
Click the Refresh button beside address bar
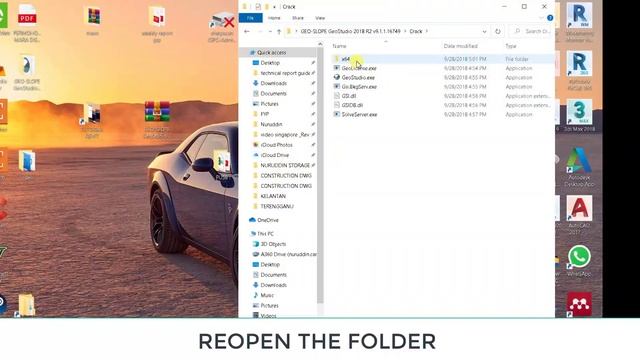[x=498, y=31]
